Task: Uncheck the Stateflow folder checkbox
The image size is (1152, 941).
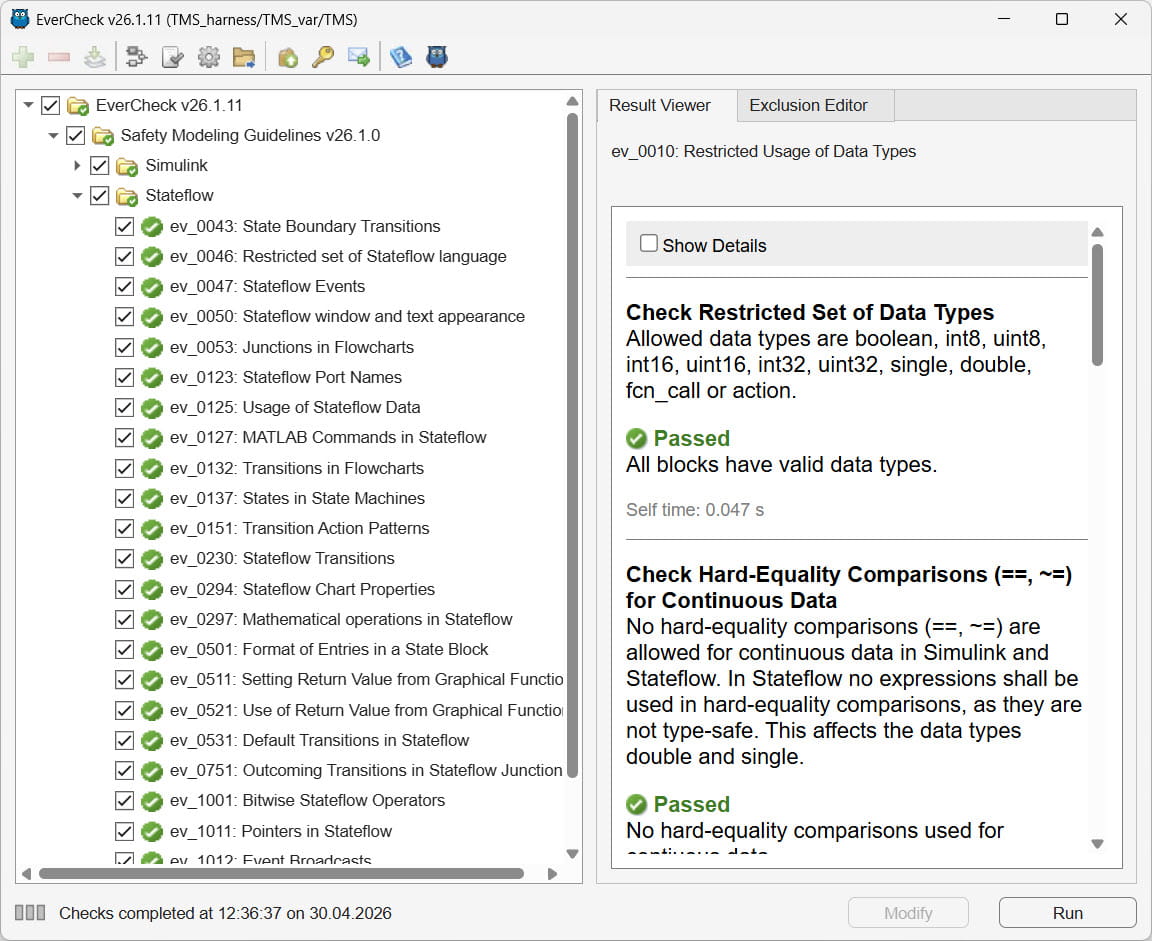Action: coord(99,196)
